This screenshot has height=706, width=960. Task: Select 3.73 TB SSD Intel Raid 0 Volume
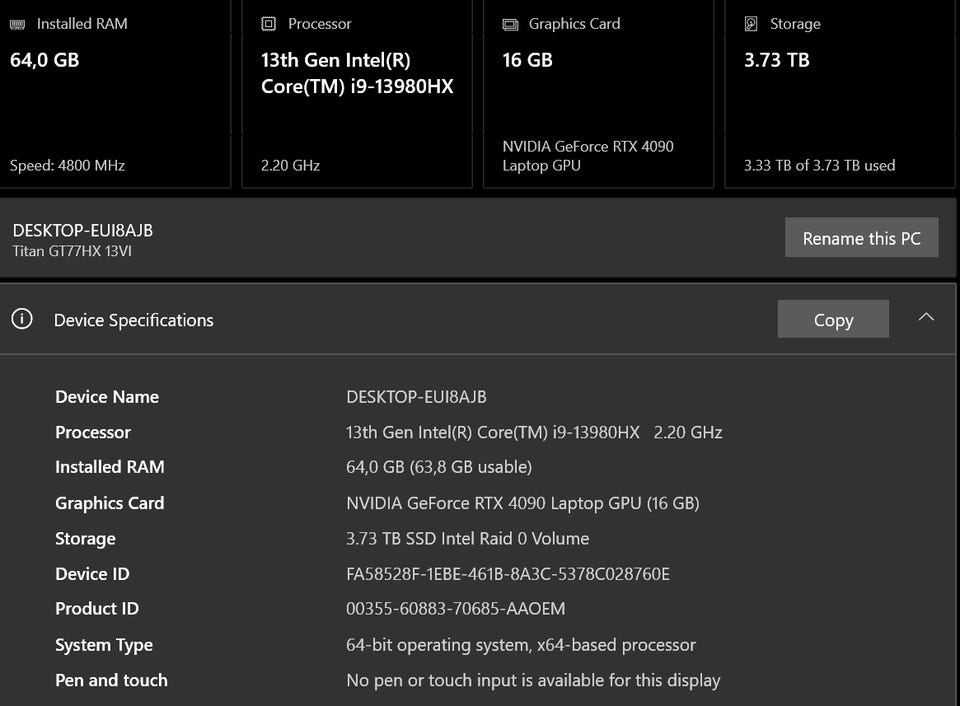468,538
